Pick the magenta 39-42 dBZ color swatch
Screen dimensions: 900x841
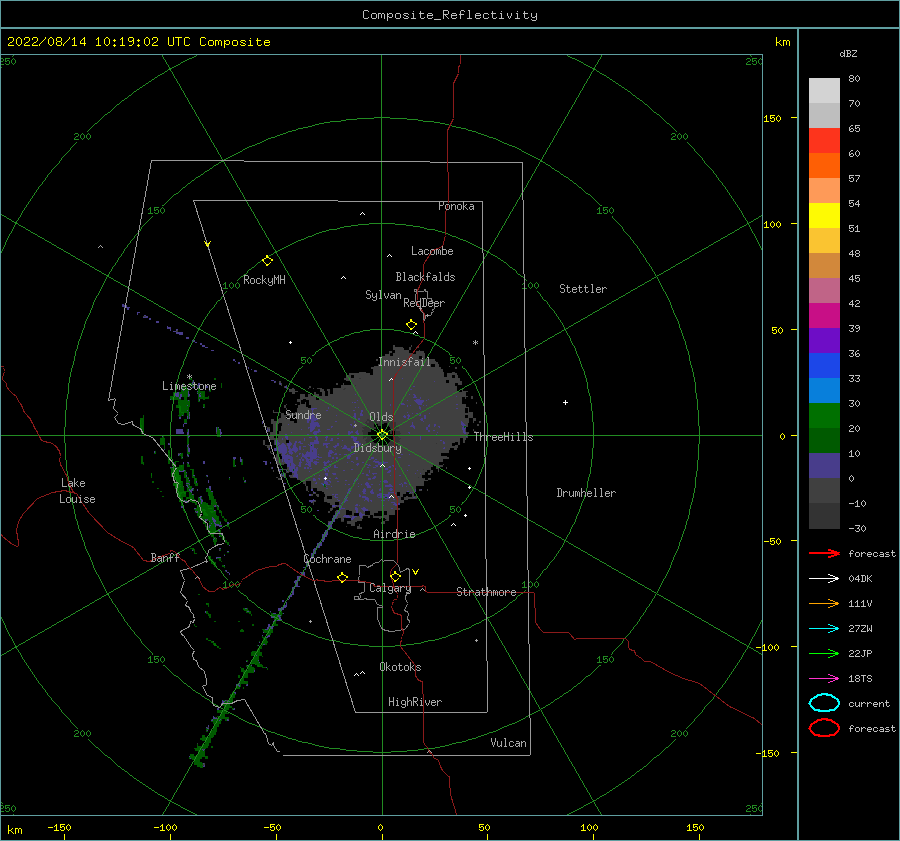(824, 316)
